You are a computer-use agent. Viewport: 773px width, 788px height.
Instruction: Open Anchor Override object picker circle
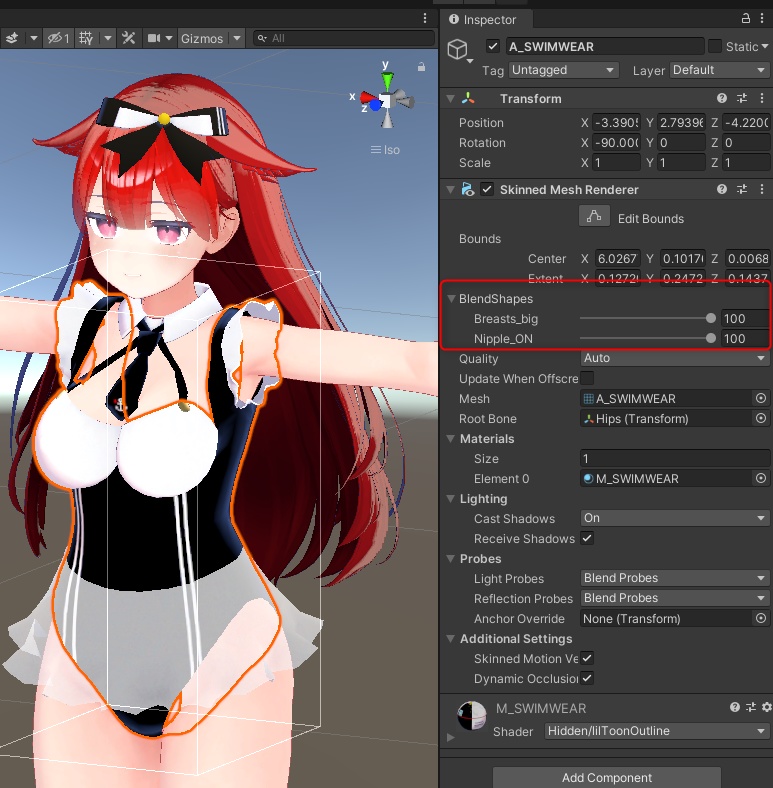[761, 618]
